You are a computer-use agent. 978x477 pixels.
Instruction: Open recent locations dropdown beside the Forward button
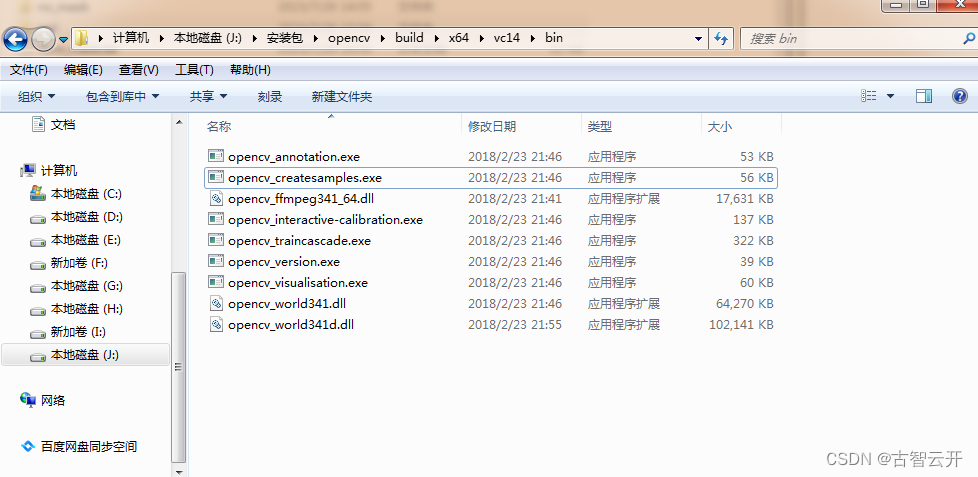(x=63, y=39)
